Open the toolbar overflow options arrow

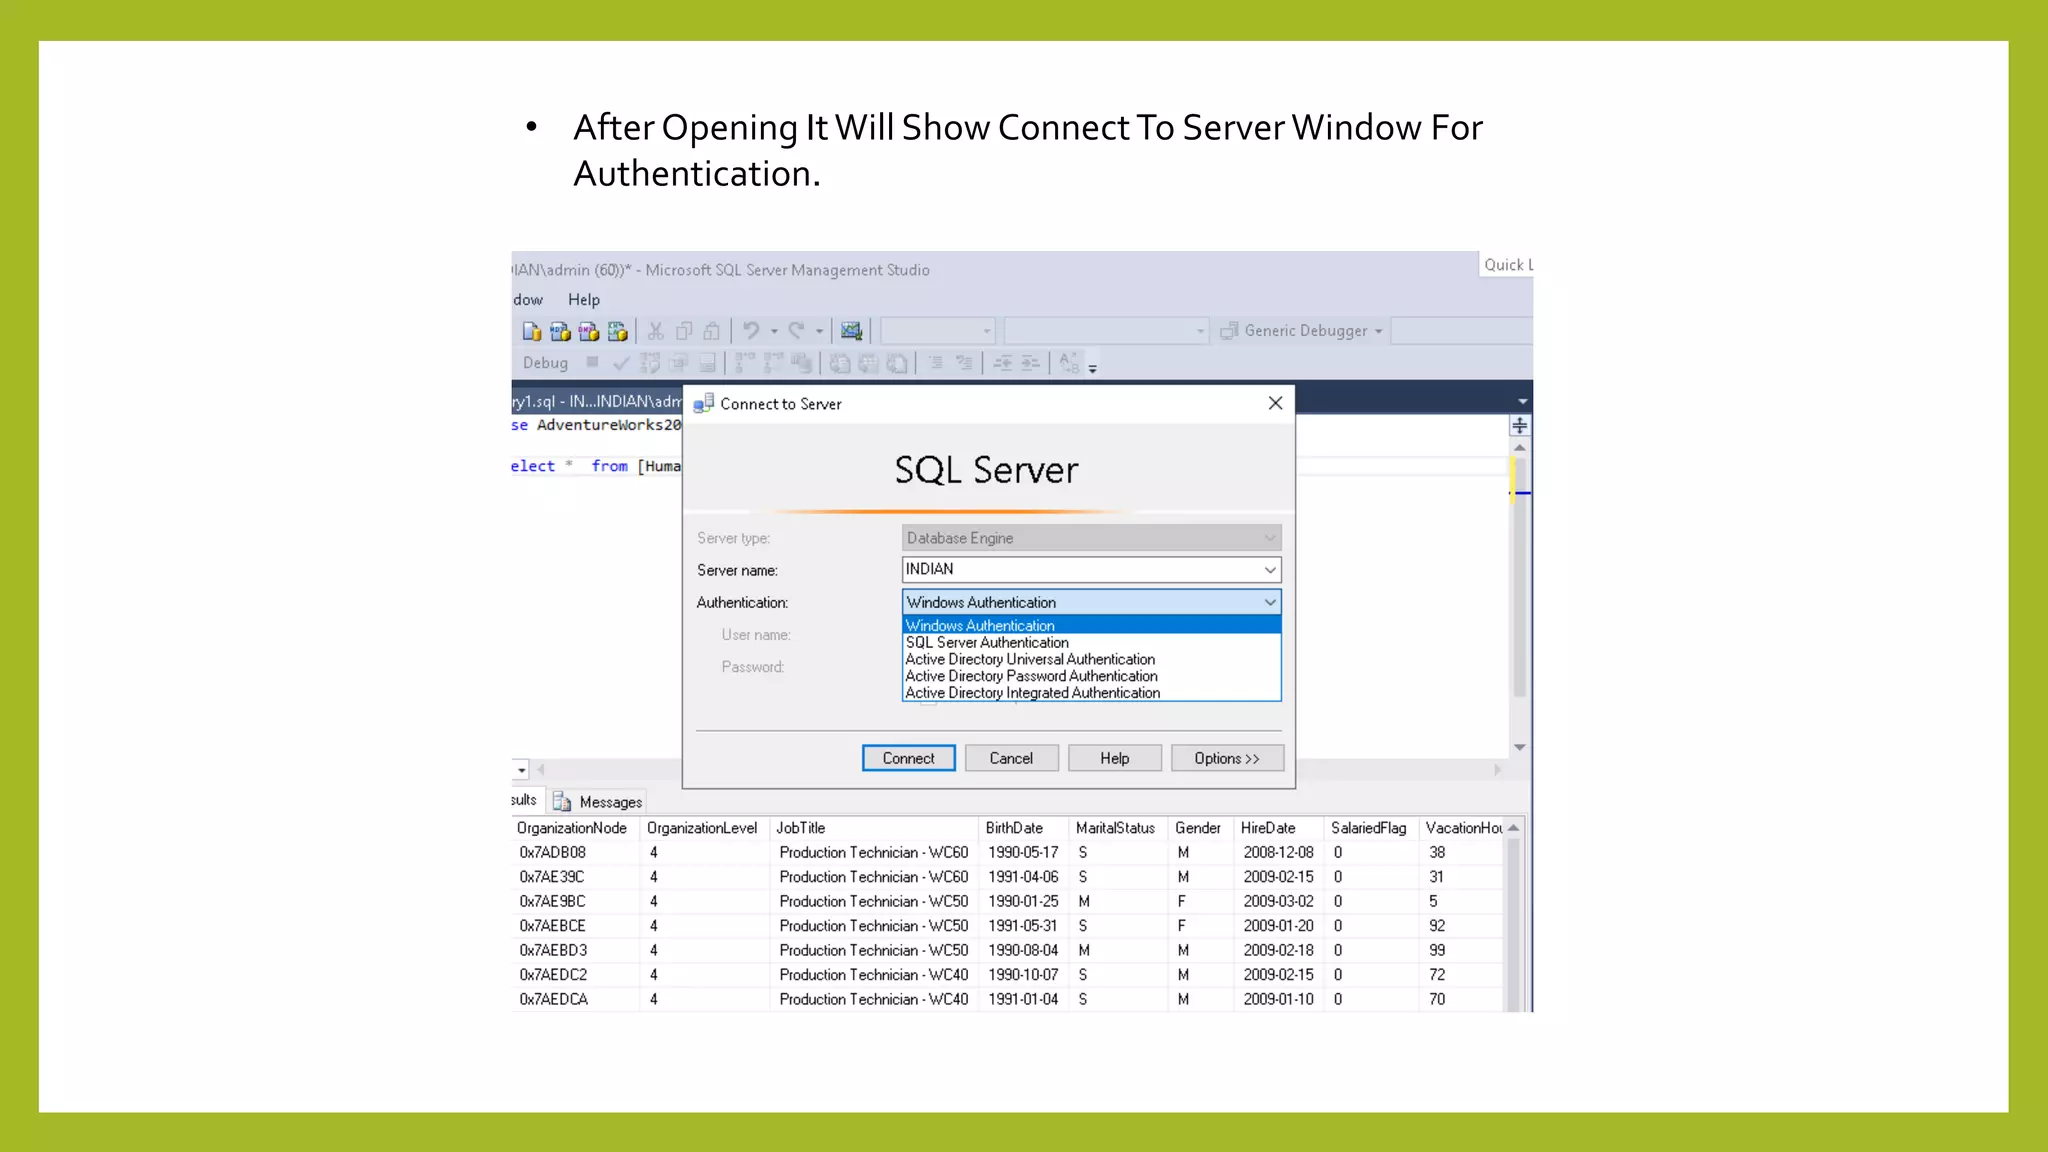coord(1093,368)
